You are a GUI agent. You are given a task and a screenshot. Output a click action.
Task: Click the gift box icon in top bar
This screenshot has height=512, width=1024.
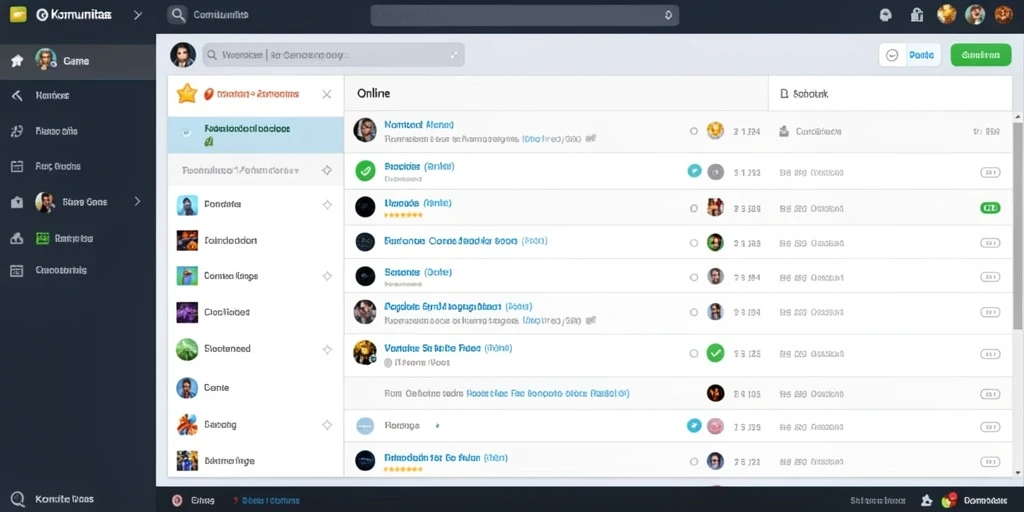(x=916, y=14)
